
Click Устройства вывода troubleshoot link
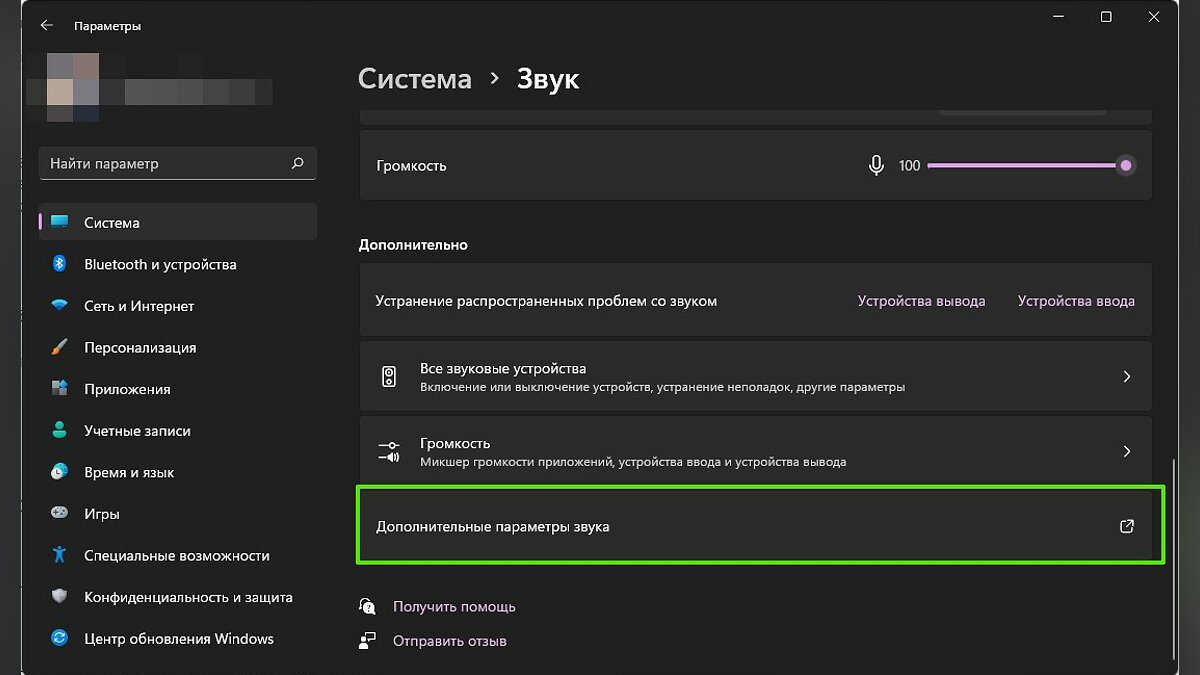[921, 301]
